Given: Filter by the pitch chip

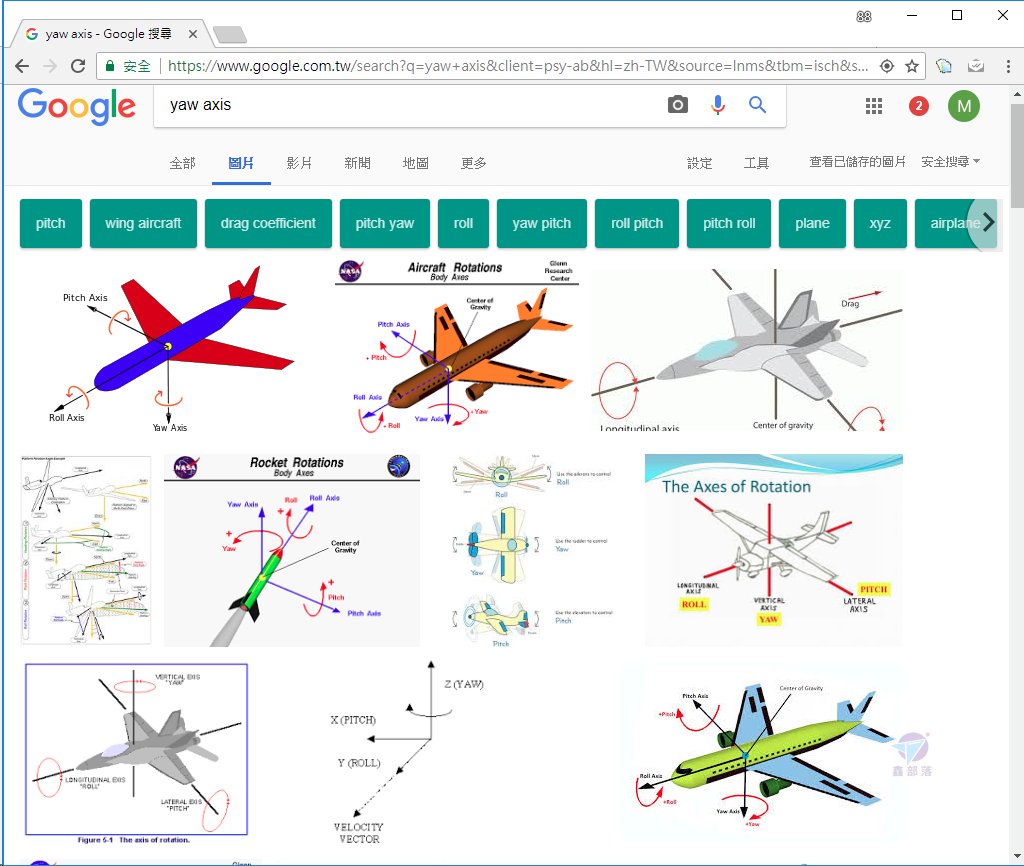Looking at the screenshot, I should 51,223.
